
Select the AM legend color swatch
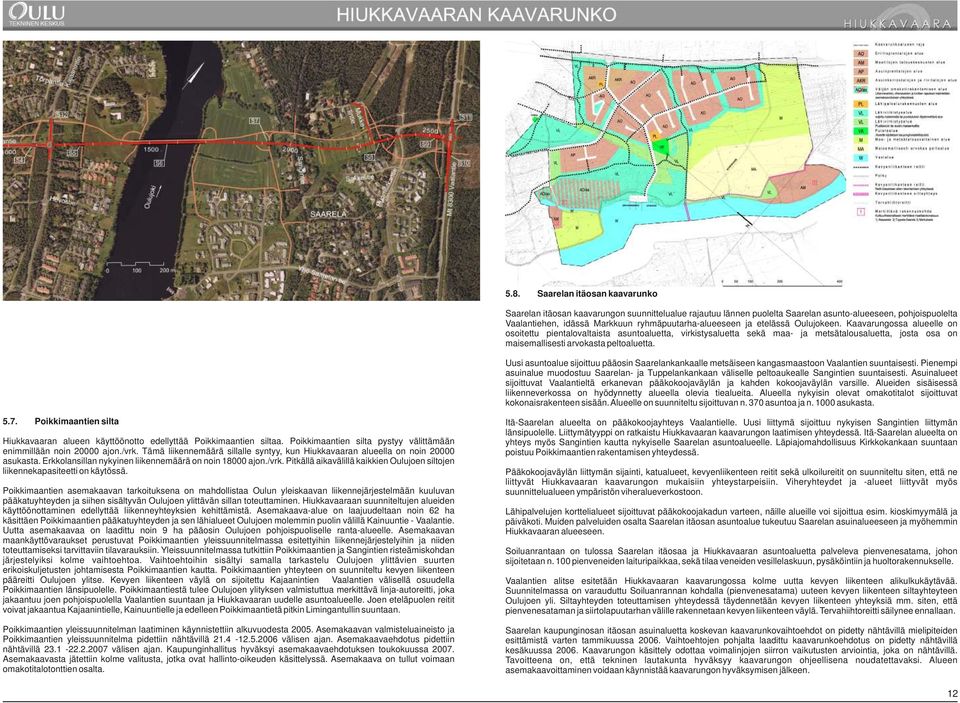point(861,62)
